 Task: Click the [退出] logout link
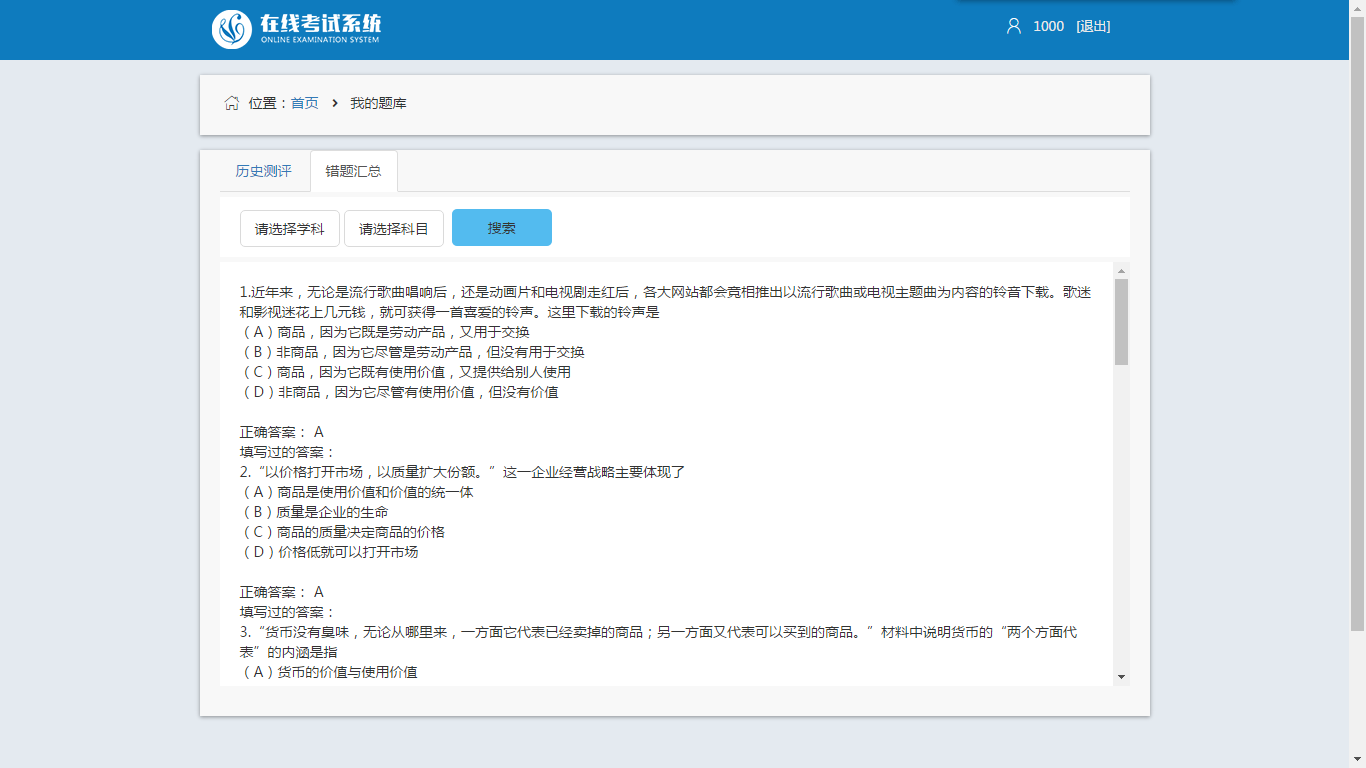[1093, 26]
